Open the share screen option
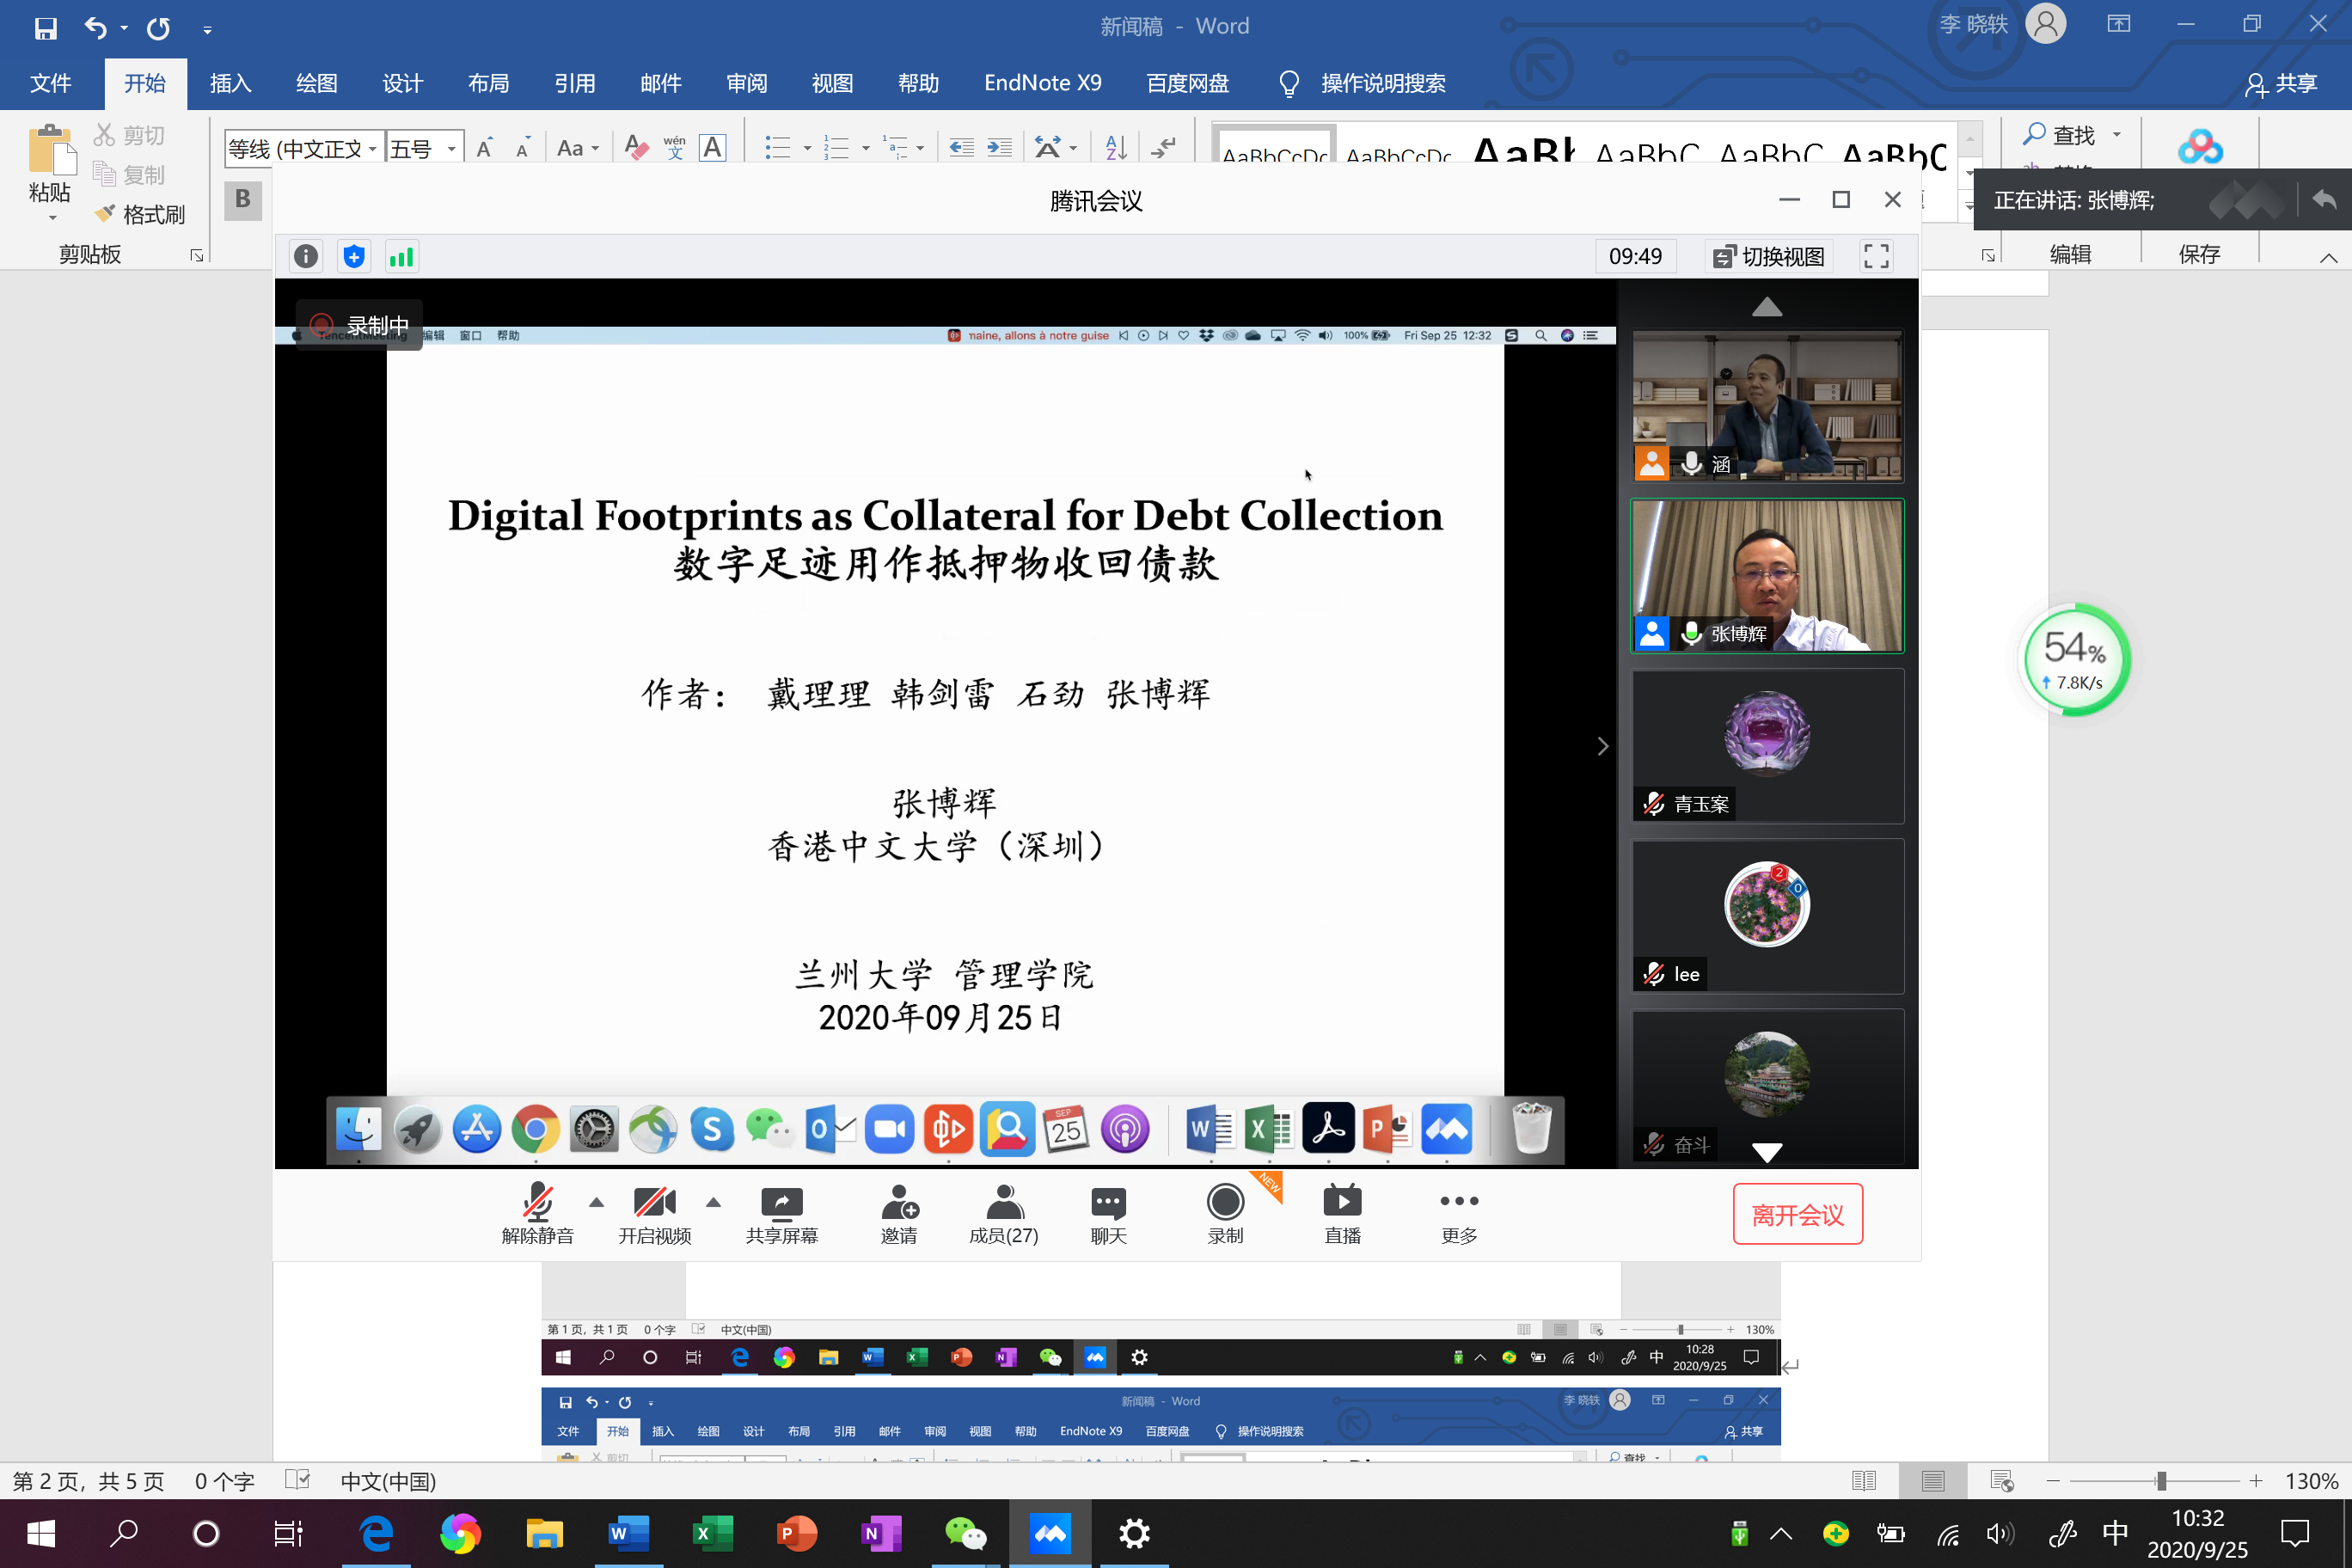The width and height of the screenshot is (2352, 1568). [x=781, y=1214]
